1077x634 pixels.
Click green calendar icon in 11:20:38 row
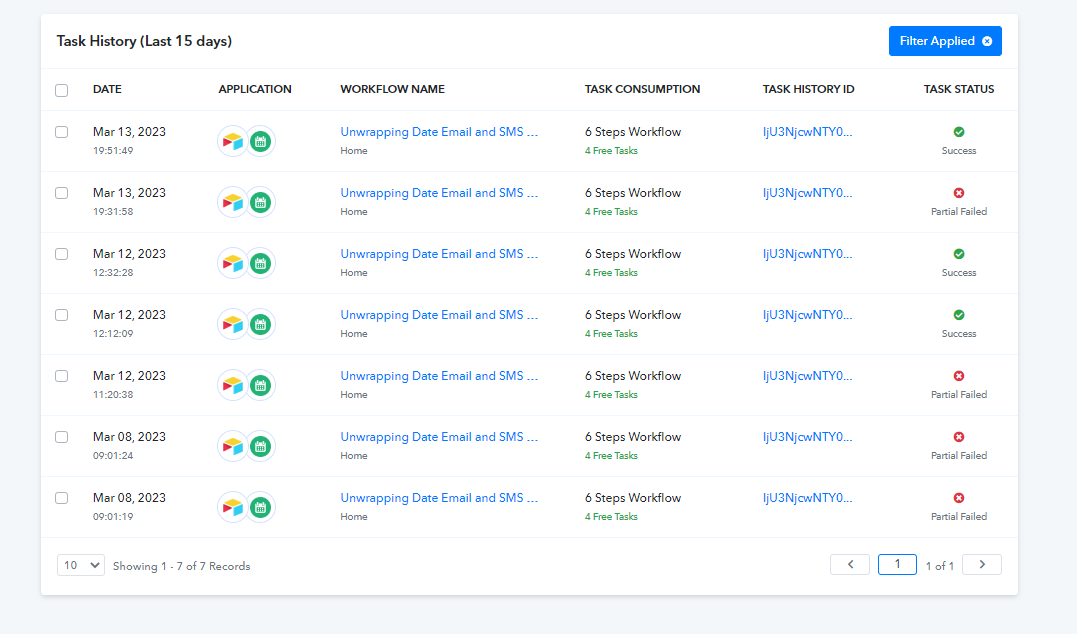tap(260, 385)
